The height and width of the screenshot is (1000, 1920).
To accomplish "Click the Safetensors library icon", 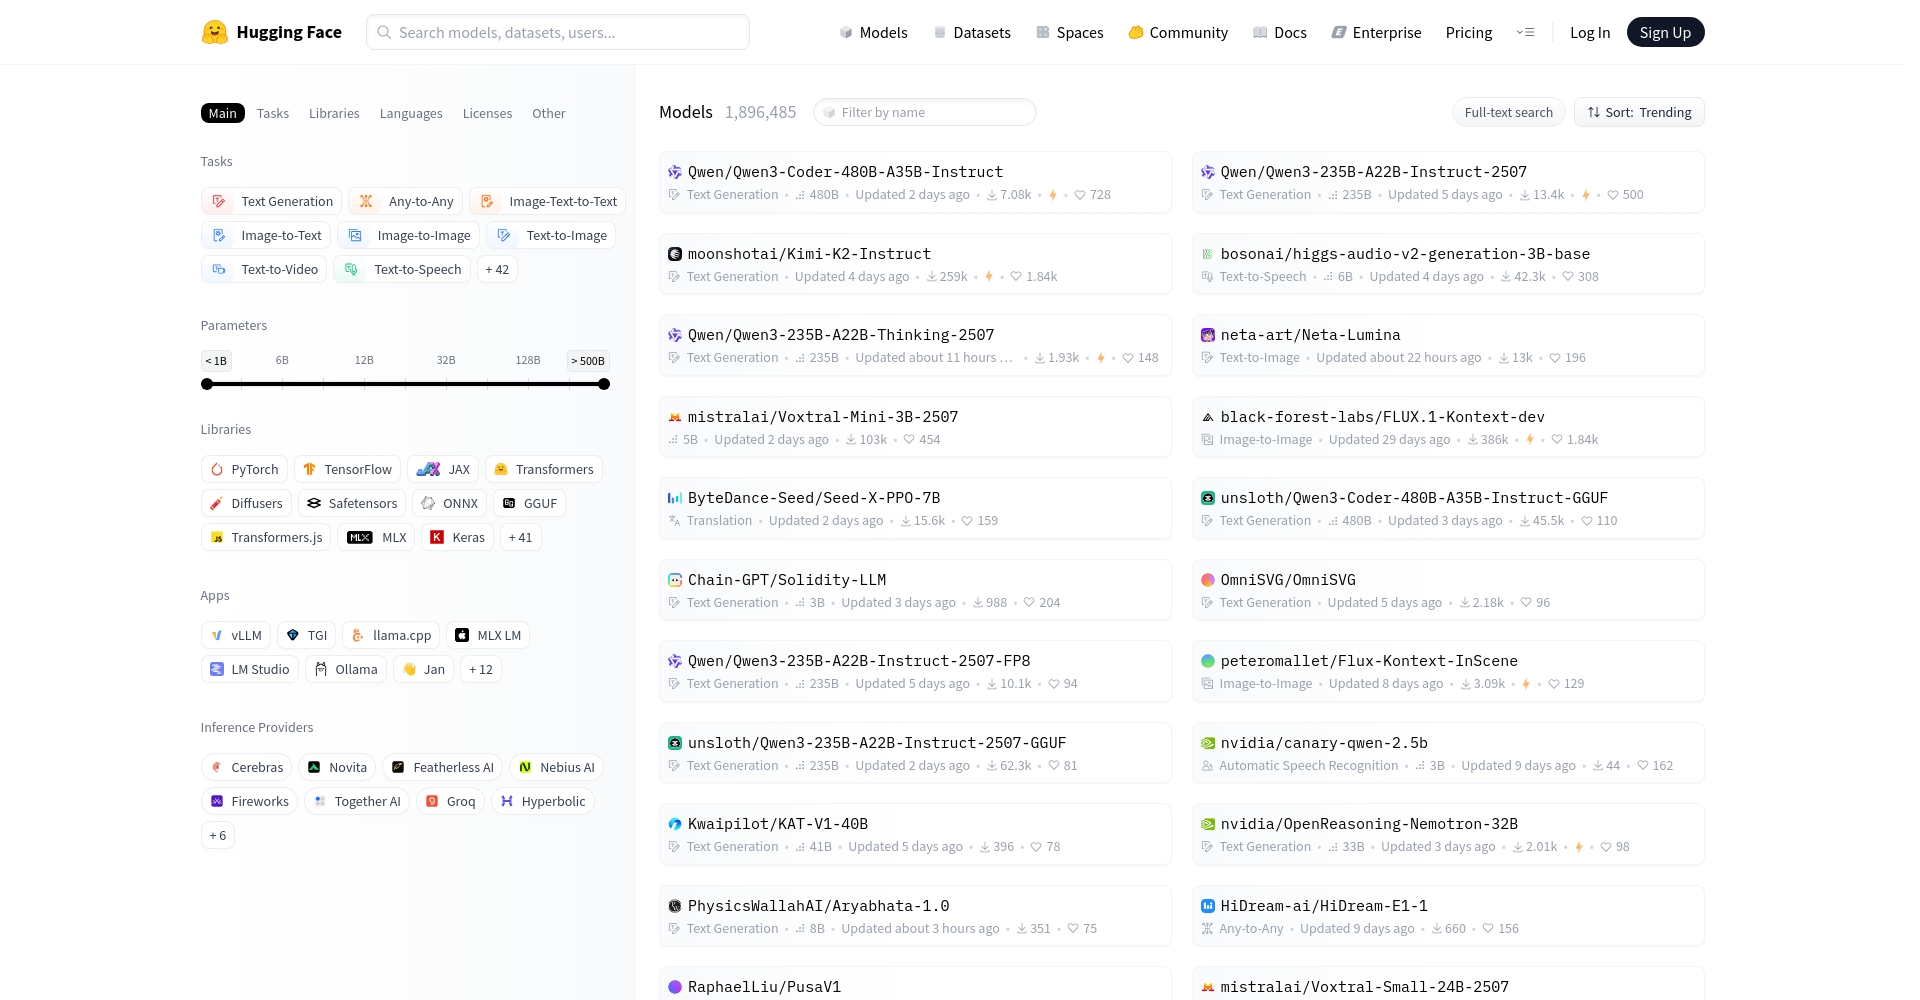I will click(314, 503).
